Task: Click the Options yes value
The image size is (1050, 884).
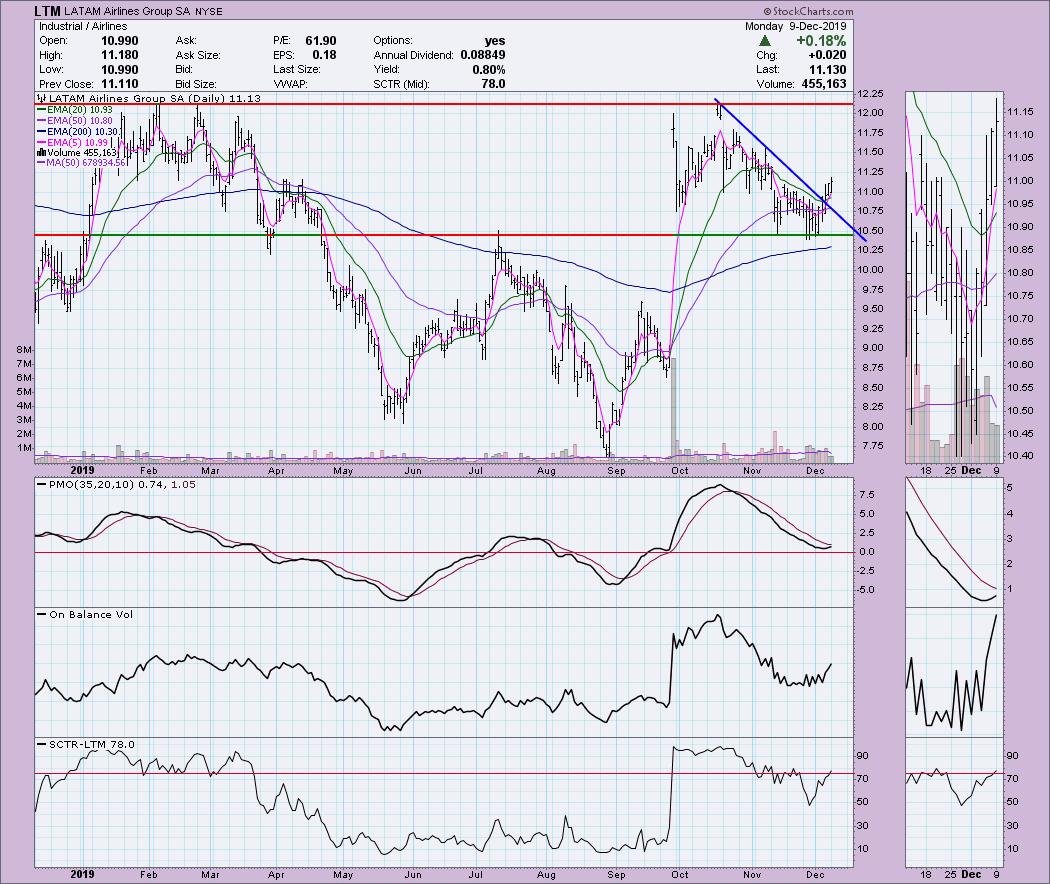Action: pyautogui.click(x=495, y=41)
